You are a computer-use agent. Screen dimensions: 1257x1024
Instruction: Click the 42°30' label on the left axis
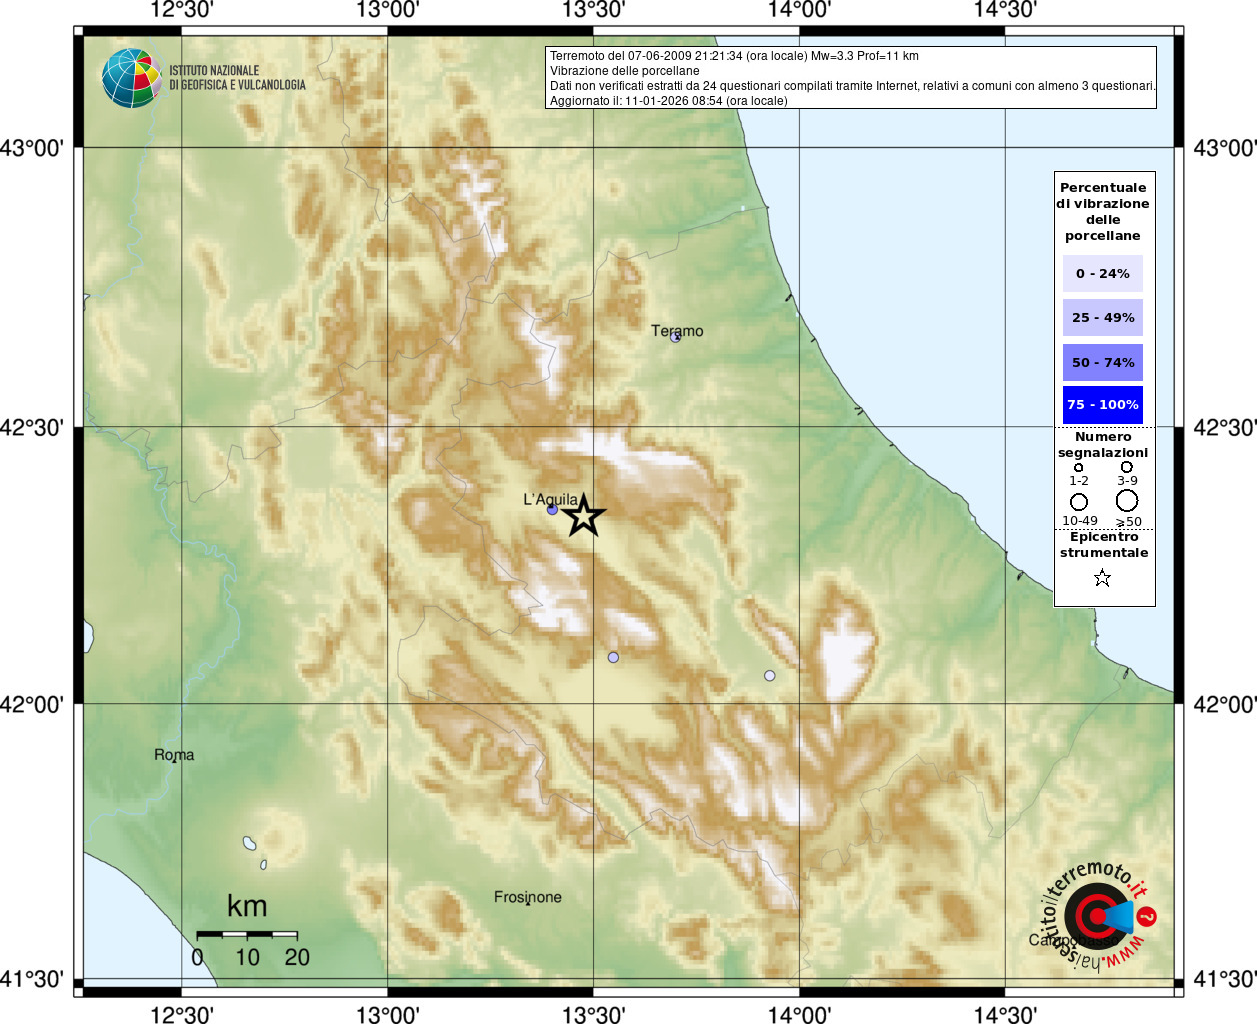(32, 427)
